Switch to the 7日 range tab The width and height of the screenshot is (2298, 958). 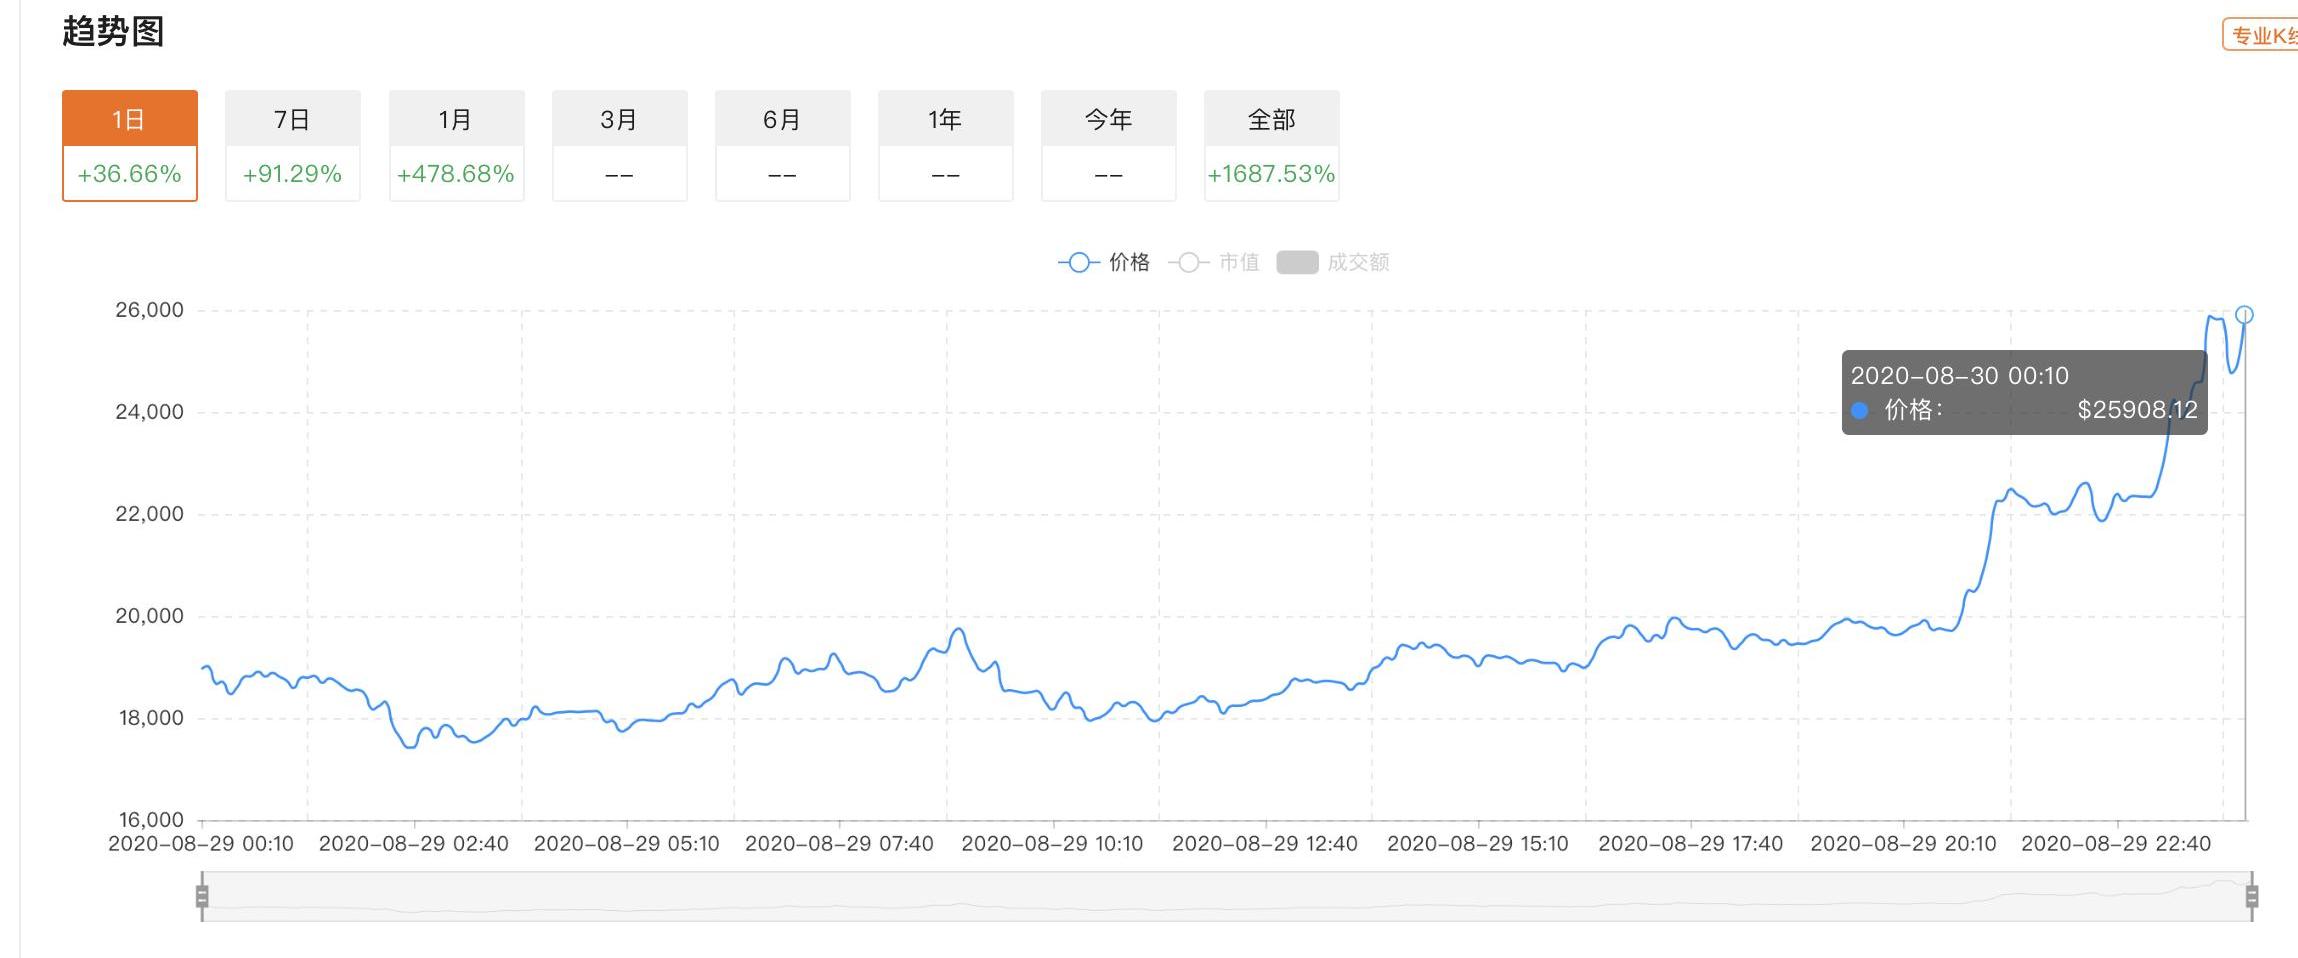[x=292, y=120]
